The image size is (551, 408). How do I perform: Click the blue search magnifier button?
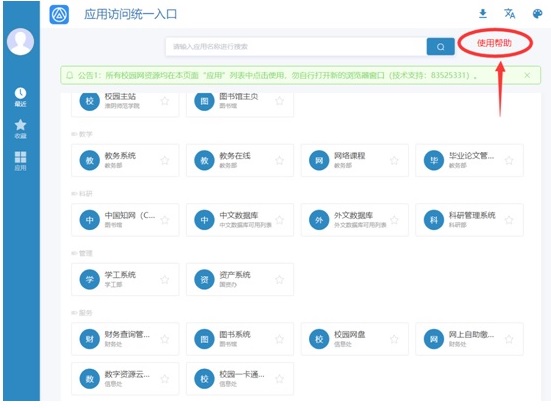440,46
